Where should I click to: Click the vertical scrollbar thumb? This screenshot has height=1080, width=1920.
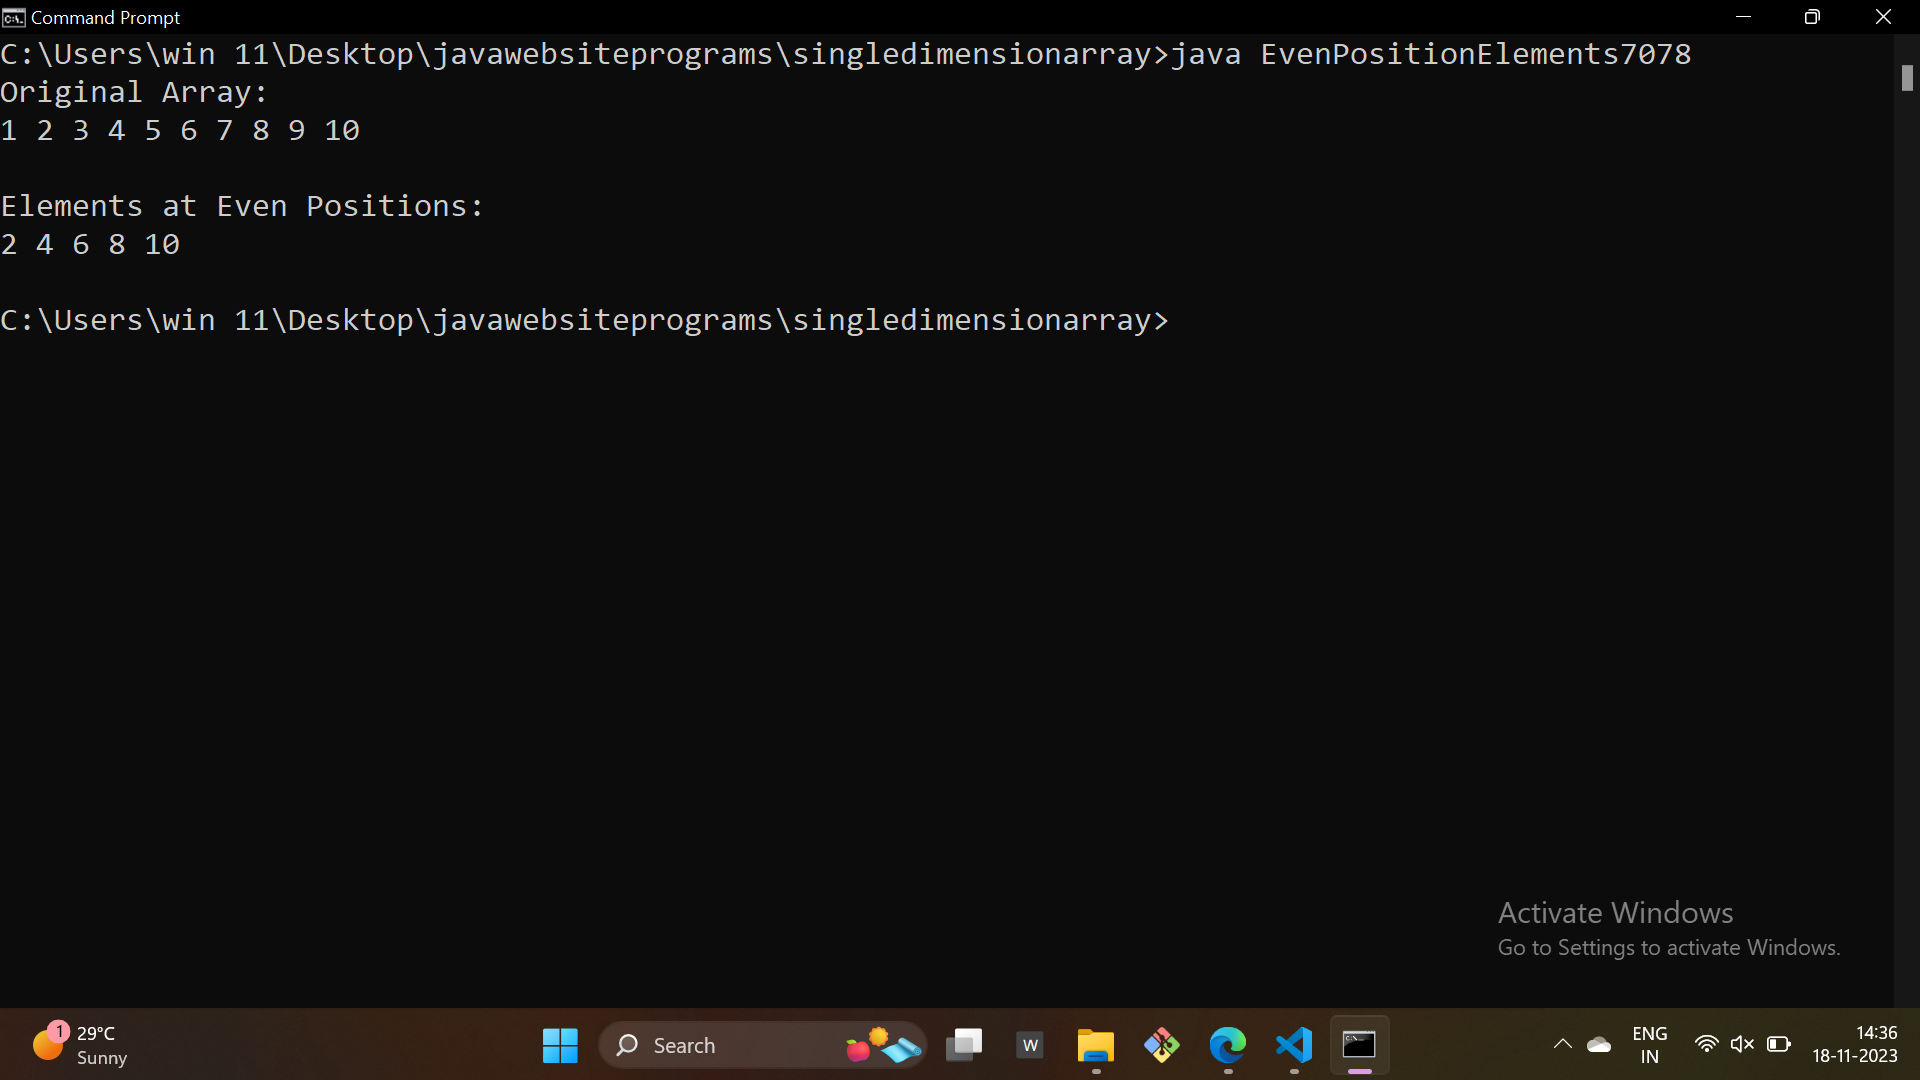[x=1907, y=78]
